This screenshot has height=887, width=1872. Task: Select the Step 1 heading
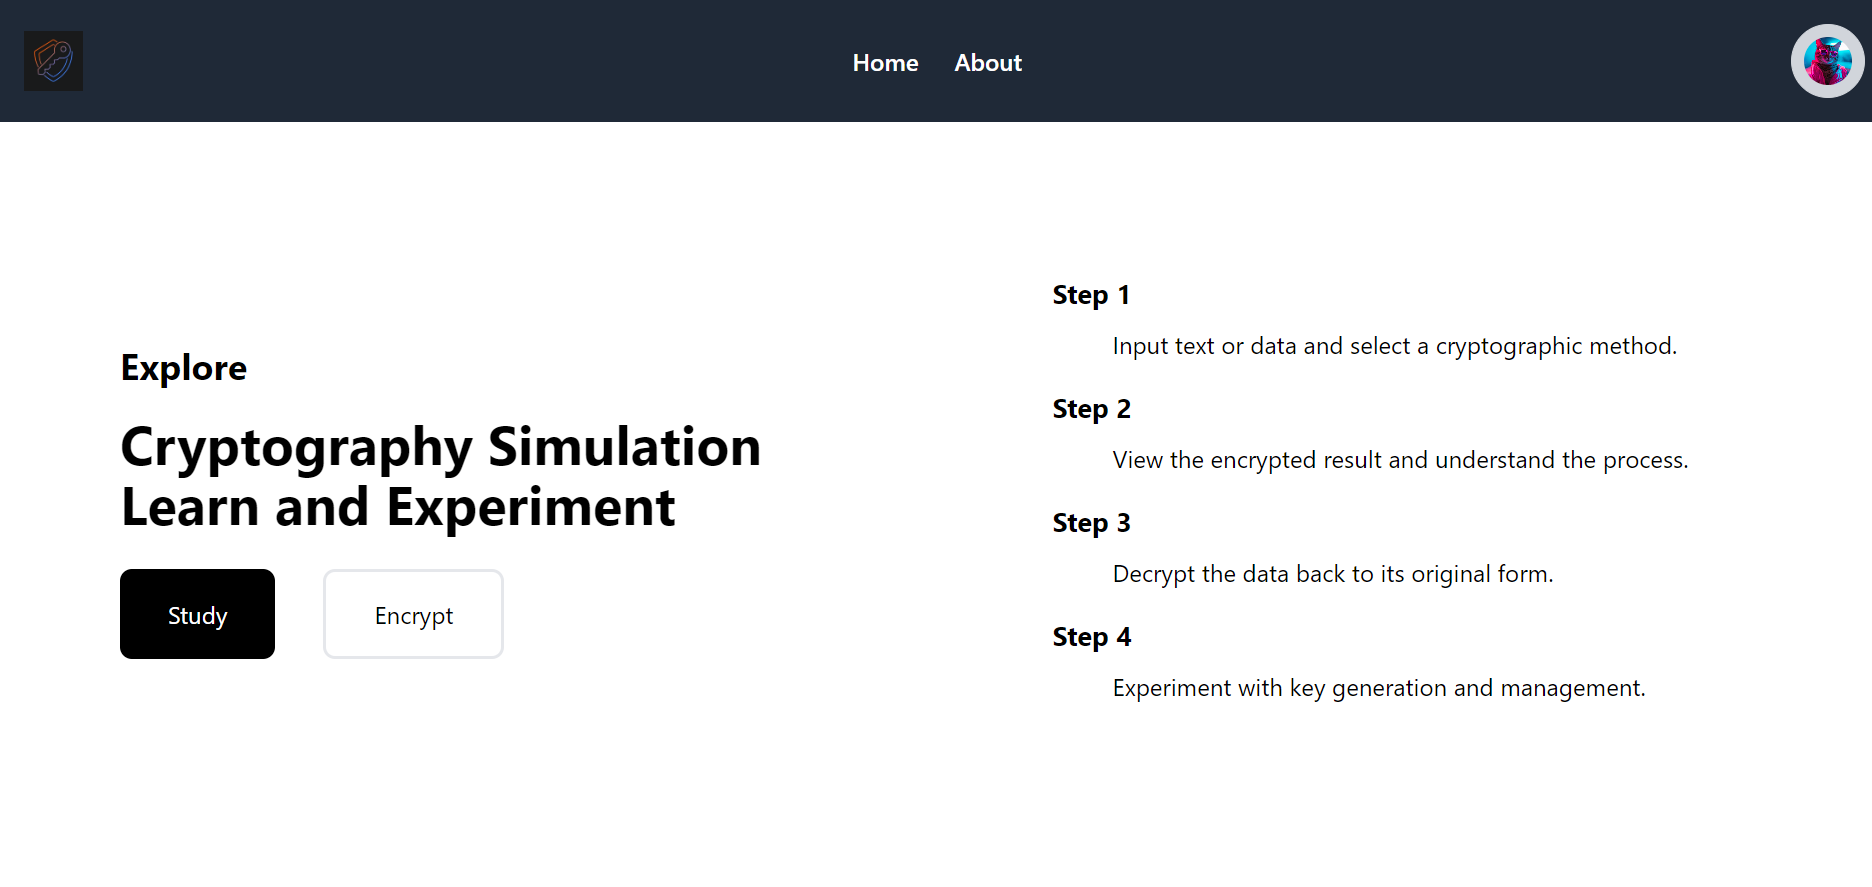point(1091,295)
